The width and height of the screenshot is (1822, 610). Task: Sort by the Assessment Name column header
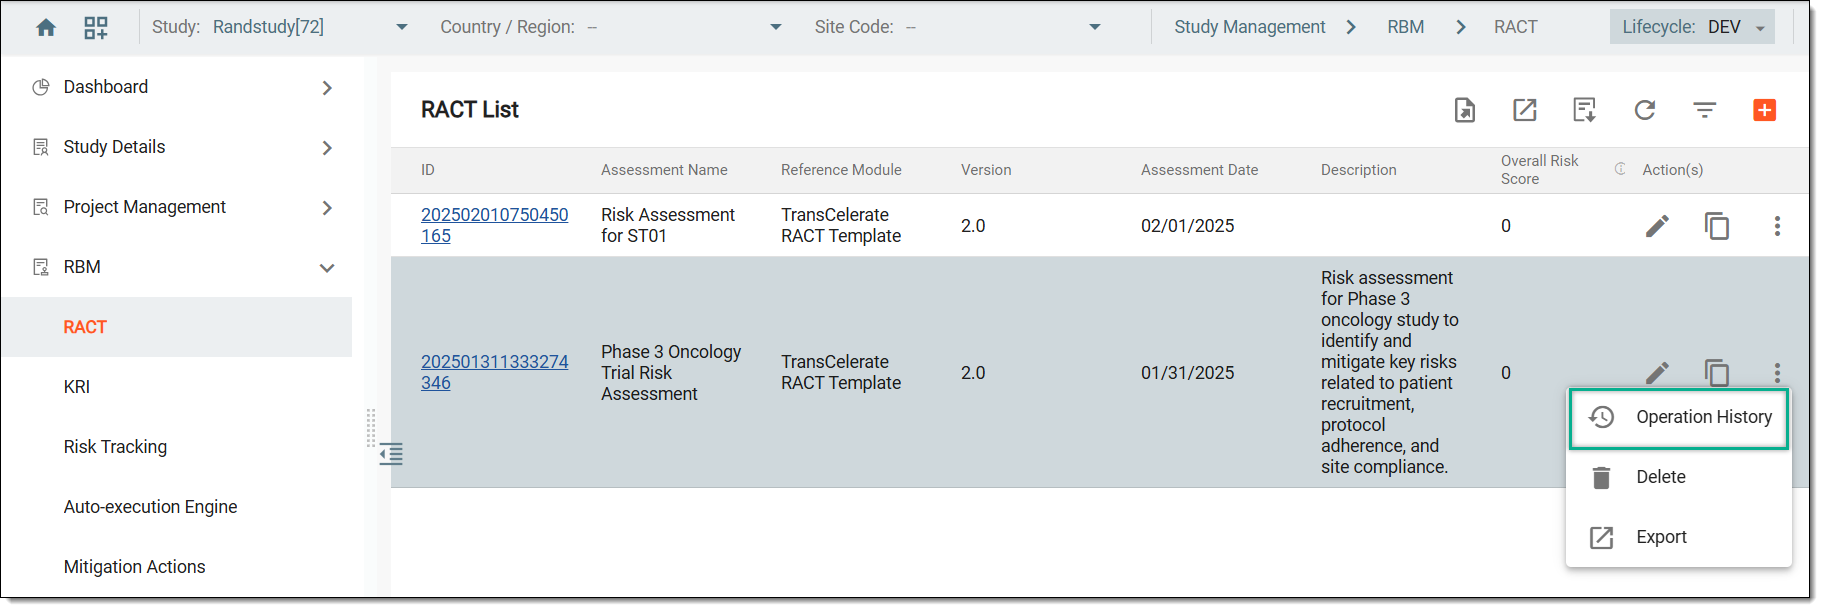pyautogui.click(x=664, y=170)
